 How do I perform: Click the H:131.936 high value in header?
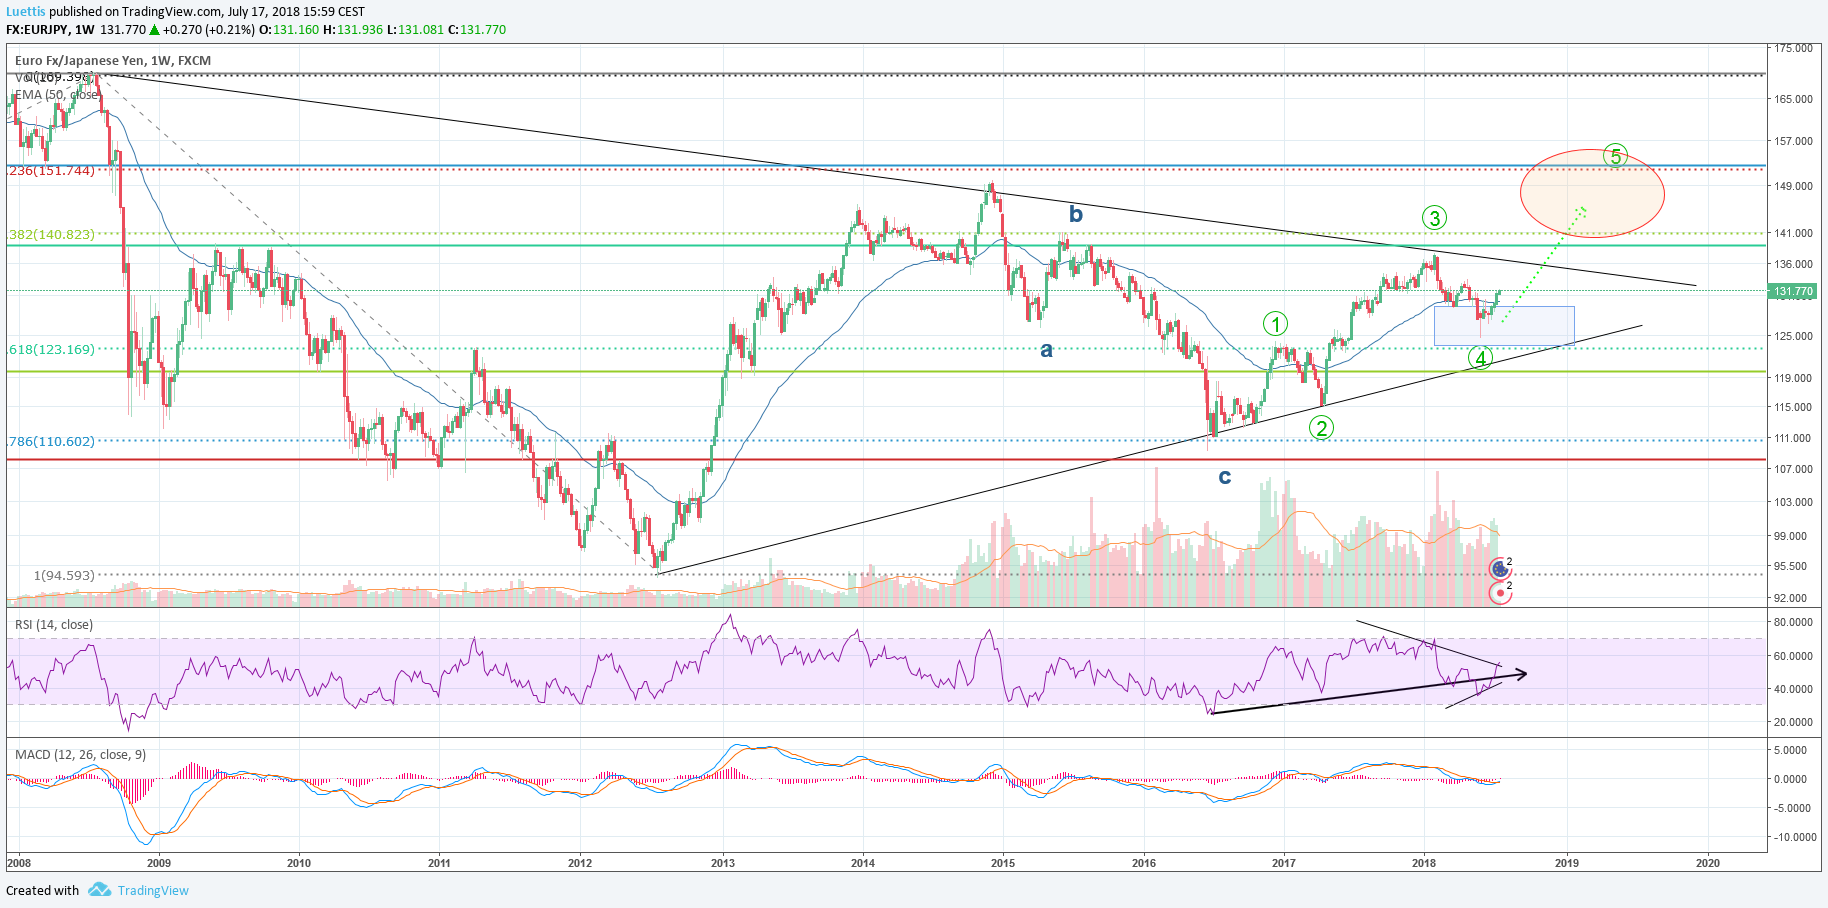coord(353,30)
